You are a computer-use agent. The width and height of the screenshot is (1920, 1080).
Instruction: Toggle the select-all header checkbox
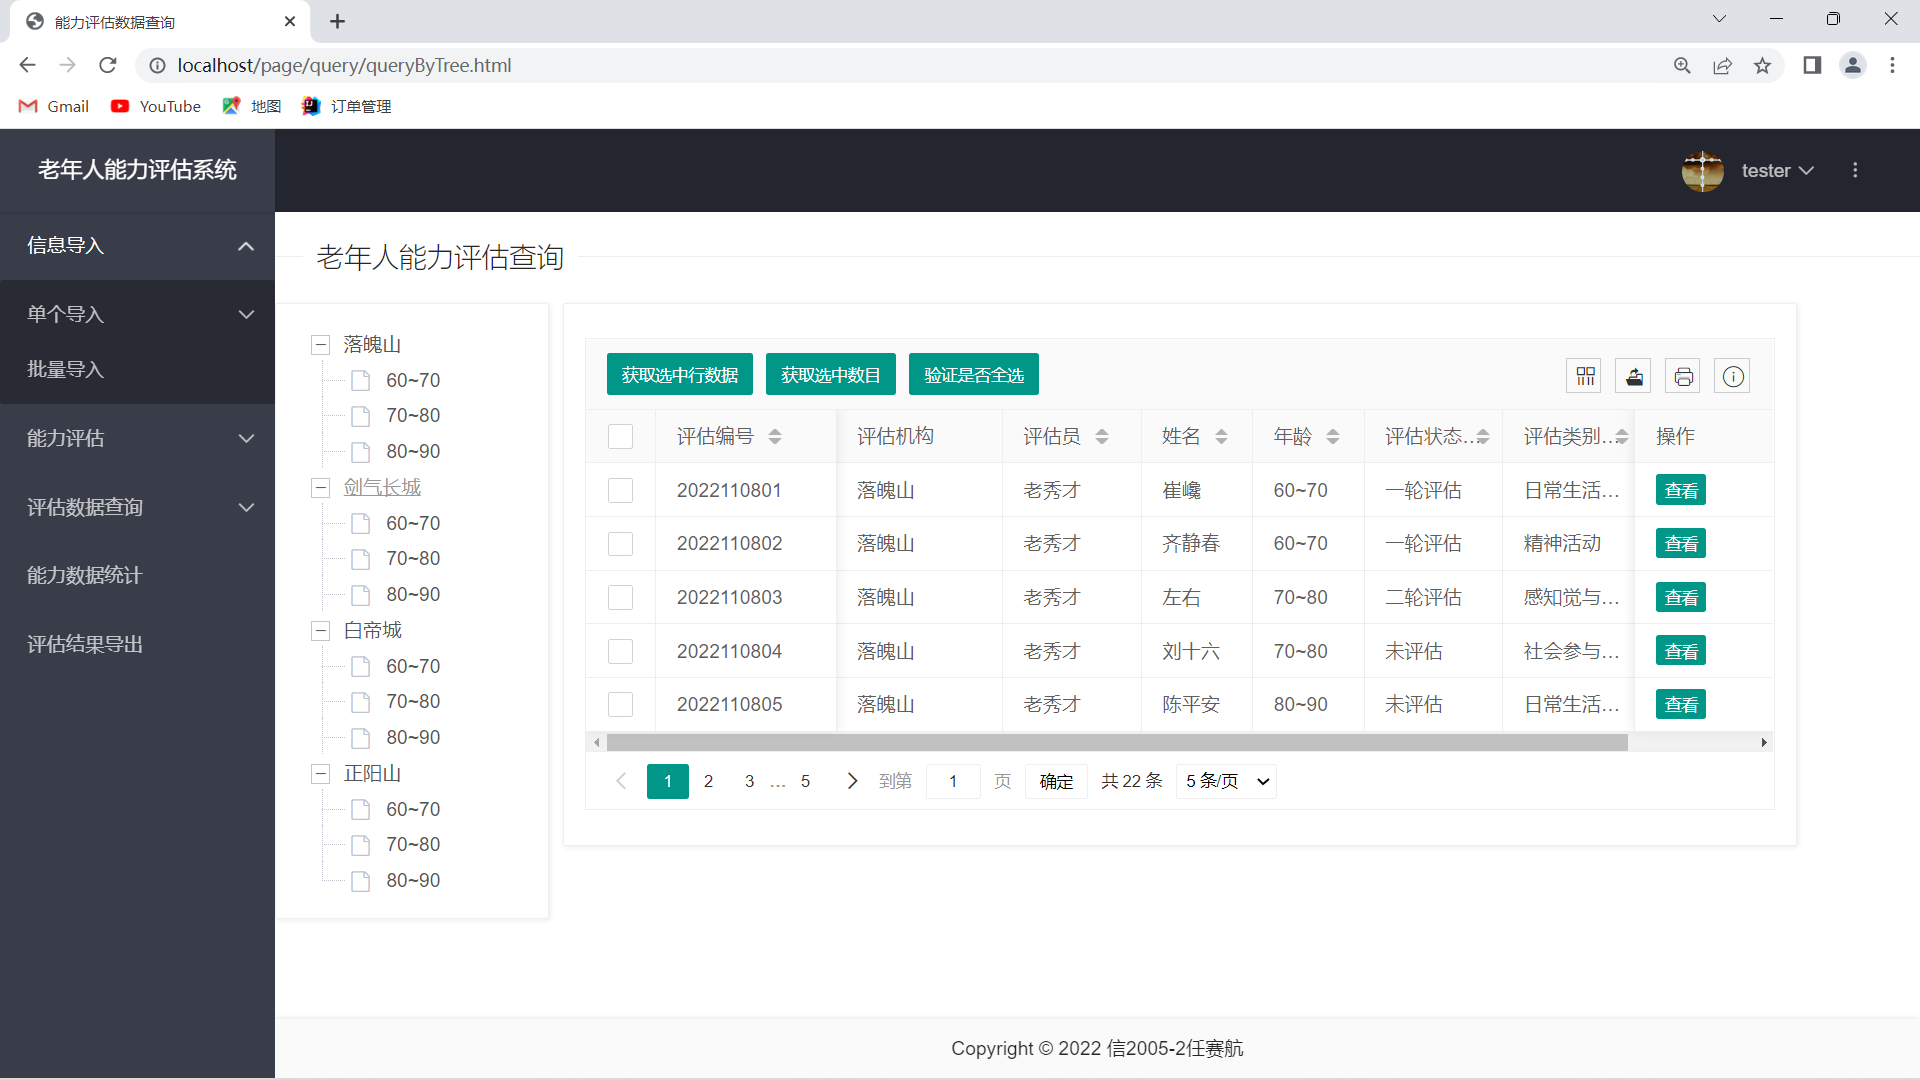(620, 437)
